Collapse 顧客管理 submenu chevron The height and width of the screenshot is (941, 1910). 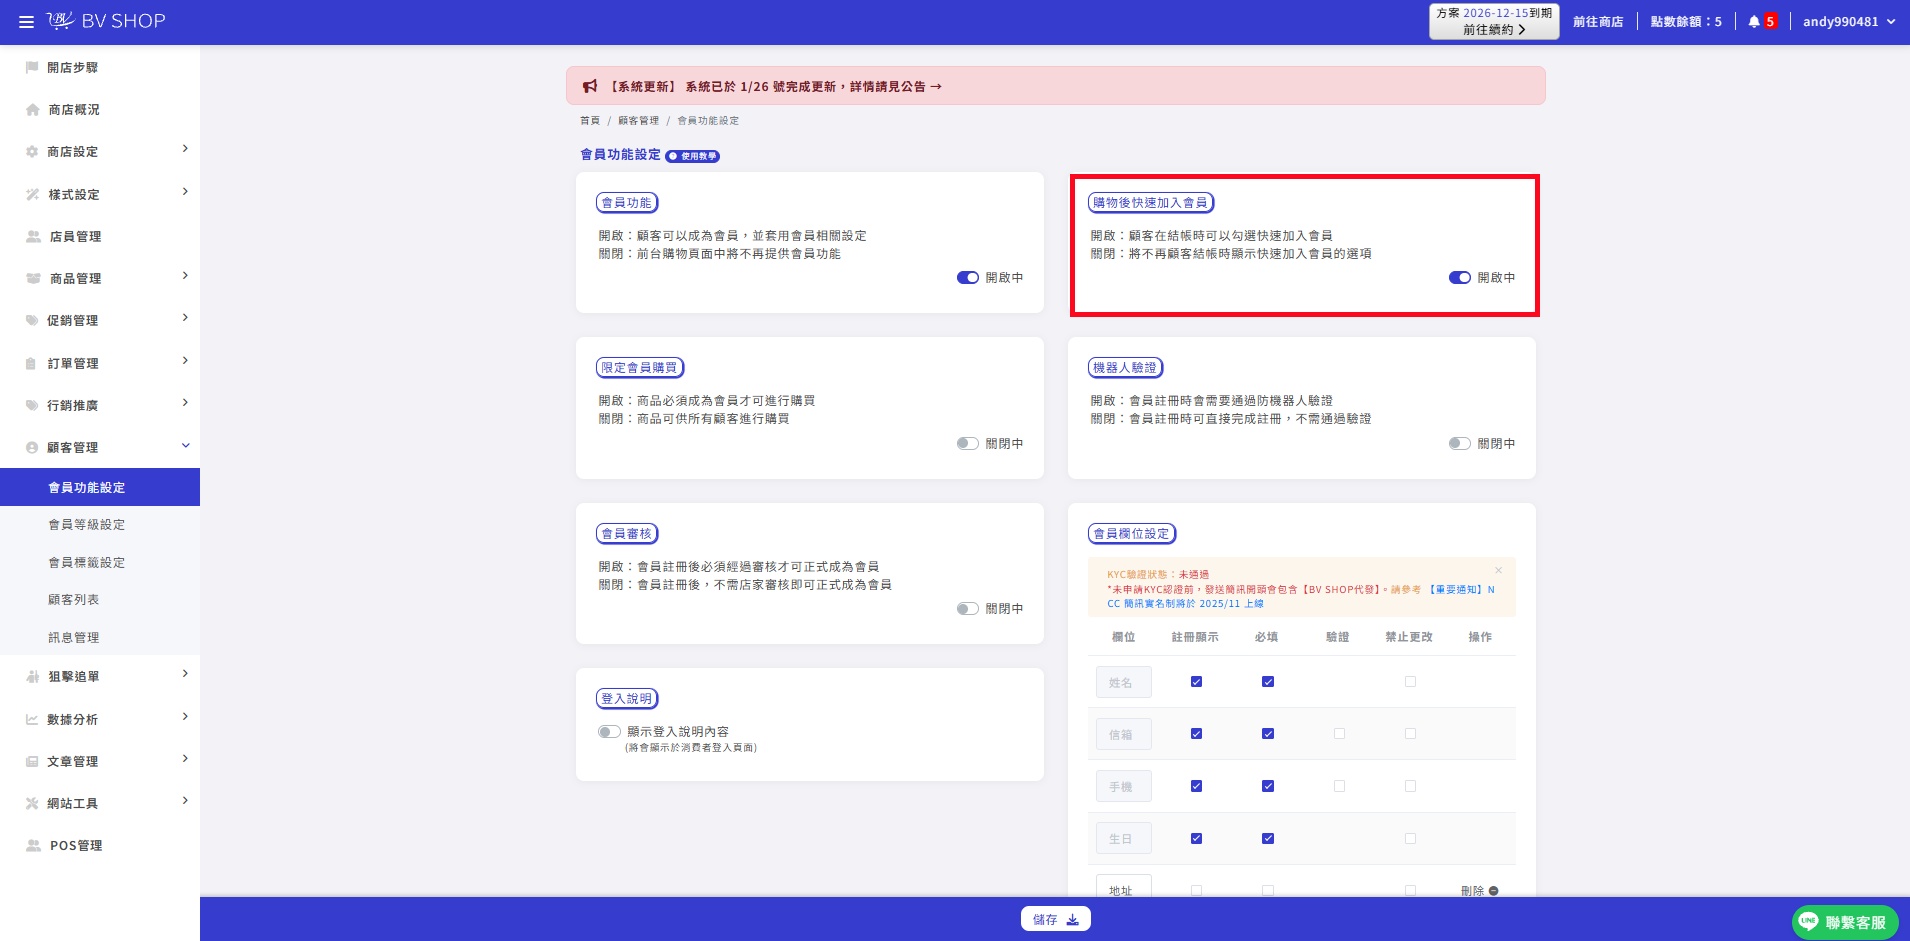tap(185, 445)
